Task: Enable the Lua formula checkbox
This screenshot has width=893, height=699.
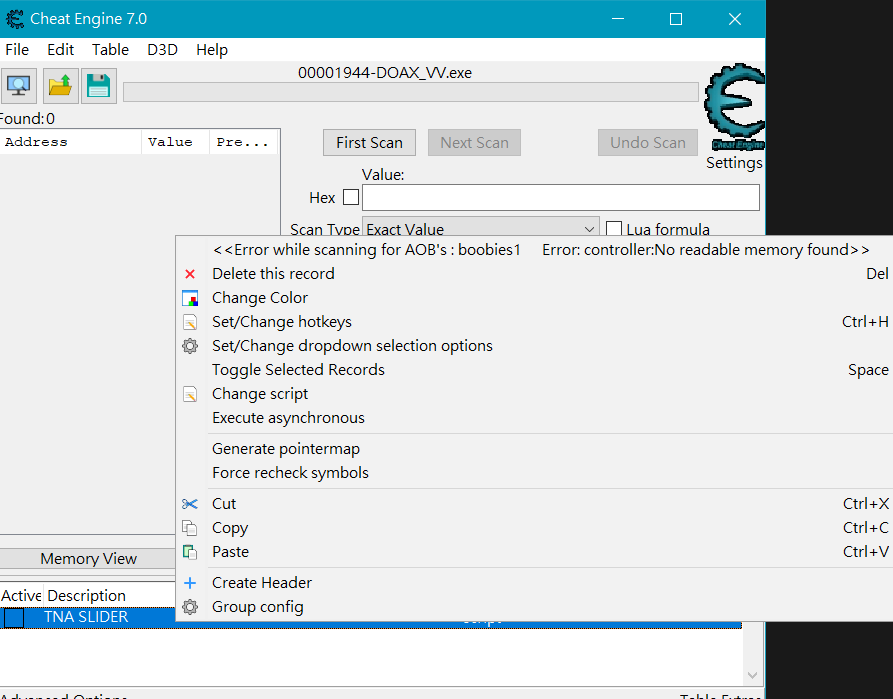Action: click(x=614, y=229)
